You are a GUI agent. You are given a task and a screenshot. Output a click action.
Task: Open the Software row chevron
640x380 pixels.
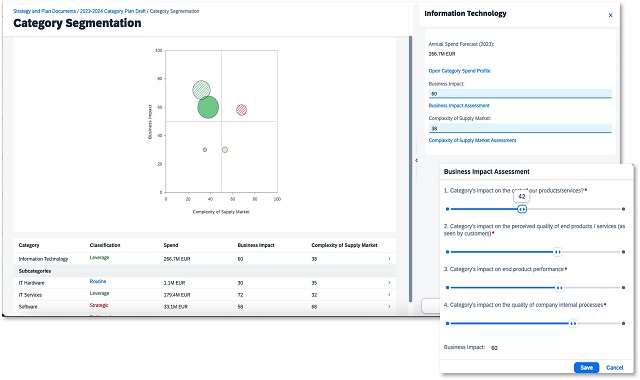[x=389, y=306]
